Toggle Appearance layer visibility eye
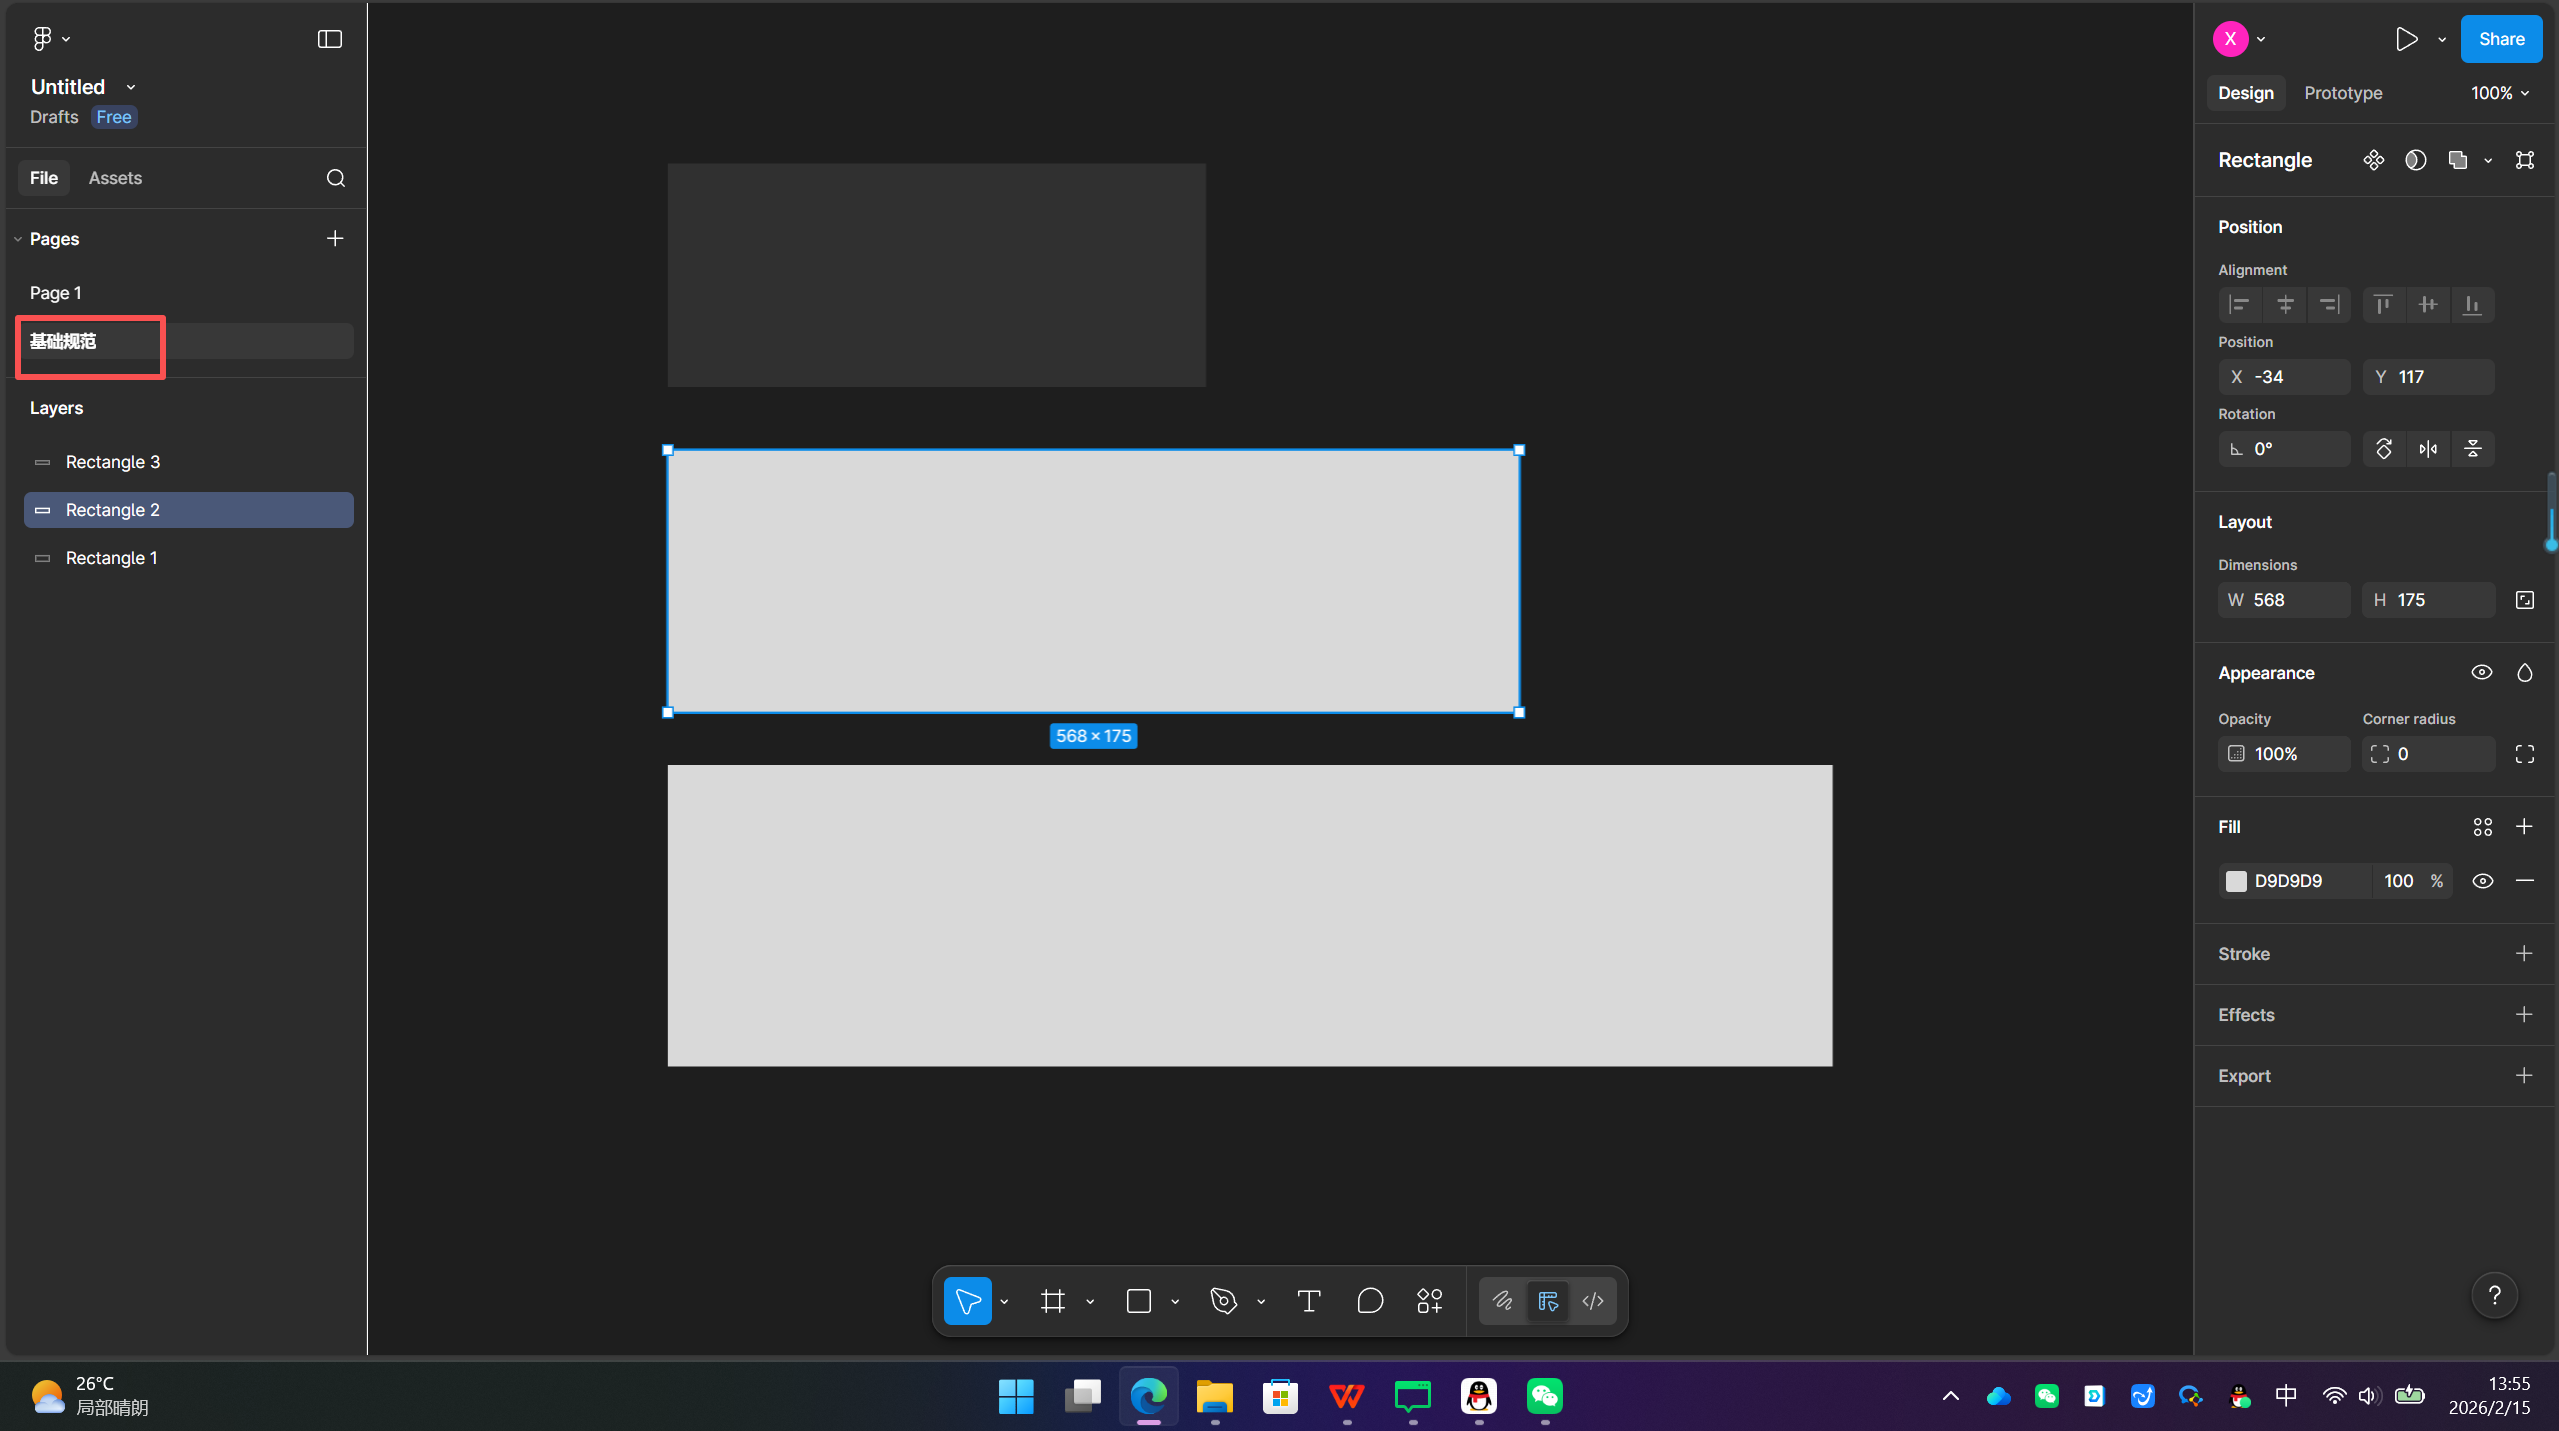Image resolution: width=2559 pixels, height=1431 pixels. pyautogui.click(x=2481, y=673)
